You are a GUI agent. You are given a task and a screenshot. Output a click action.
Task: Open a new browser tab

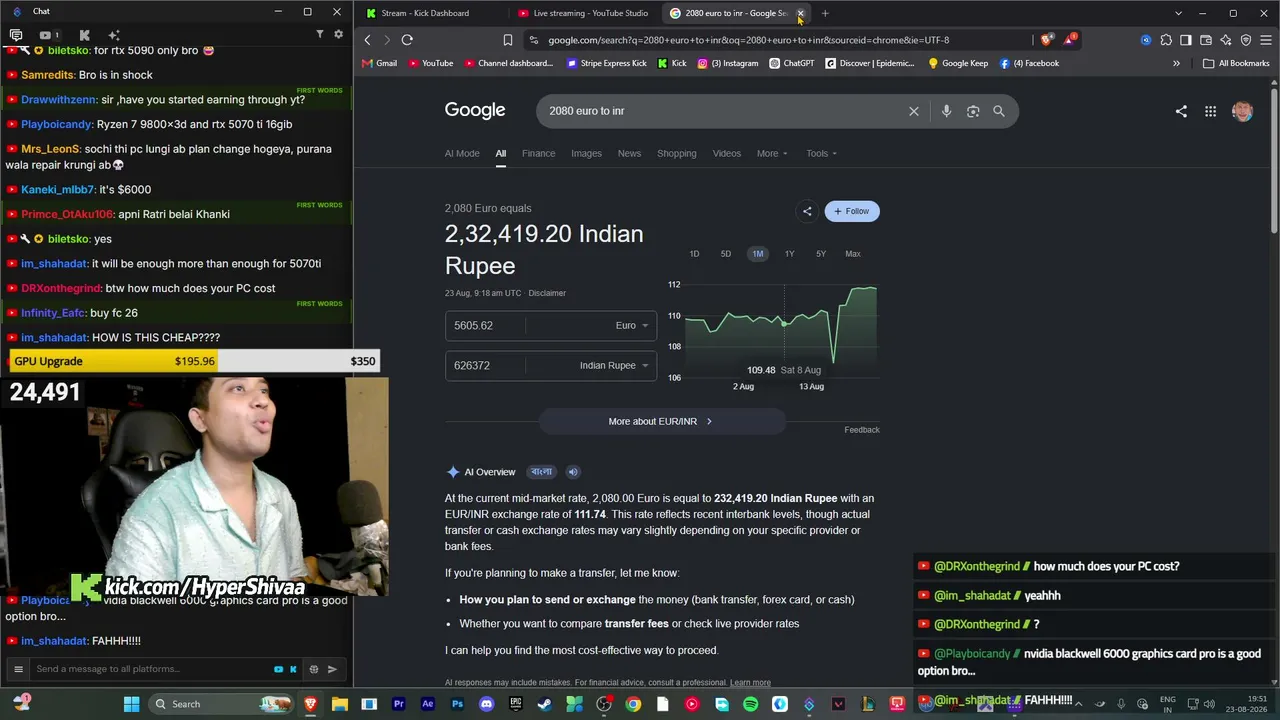825,13
